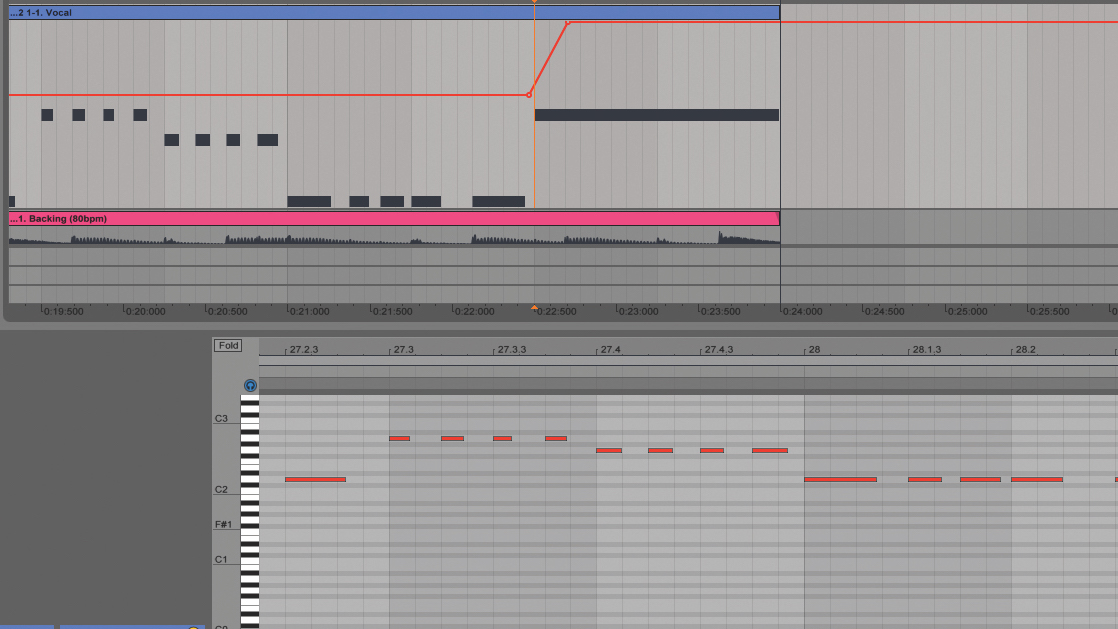Click the automation breakpoint at the ramp's start

click(529, 95)
